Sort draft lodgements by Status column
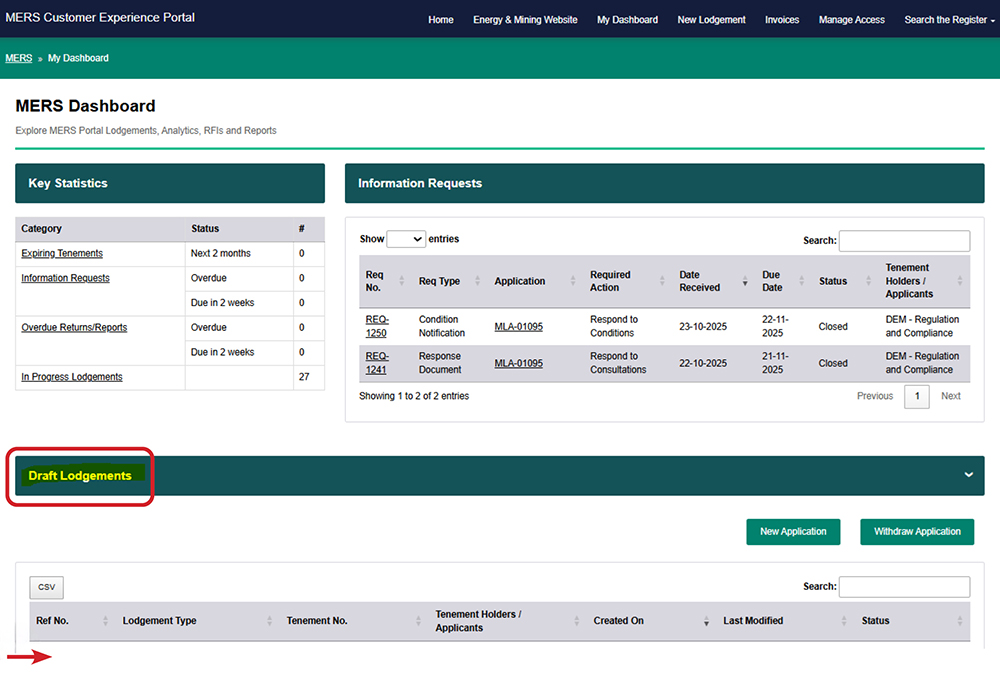This screenshot has width=1000, height=674. pyautogui.click(x=912, y=620)
